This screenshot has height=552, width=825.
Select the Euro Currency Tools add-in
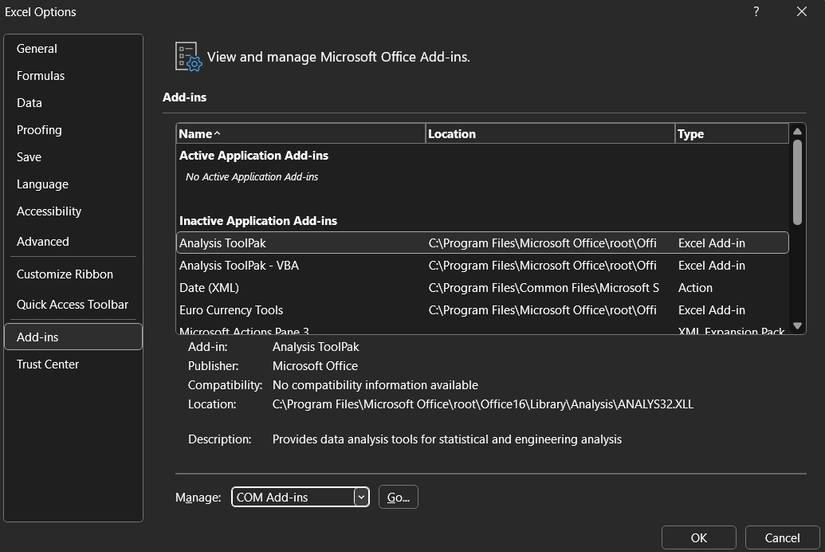(231, 310)
